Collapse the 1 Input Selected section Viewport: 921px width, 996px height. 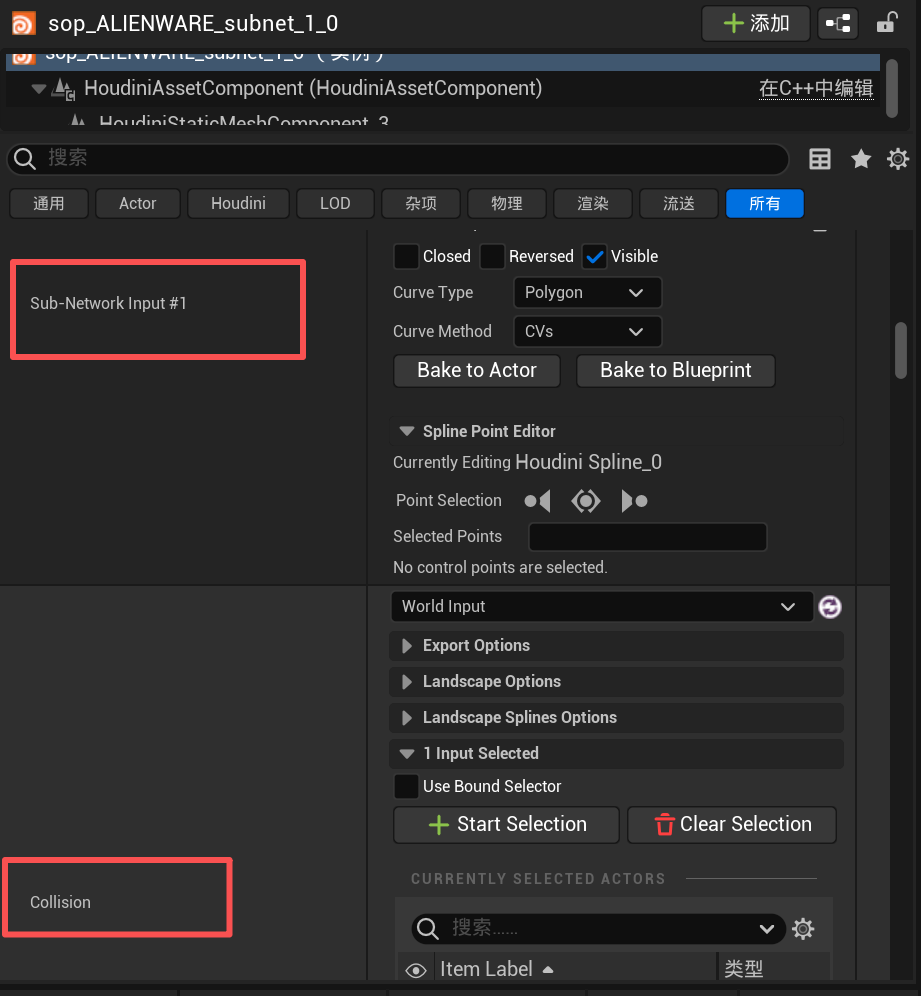(x=407, y=754)
